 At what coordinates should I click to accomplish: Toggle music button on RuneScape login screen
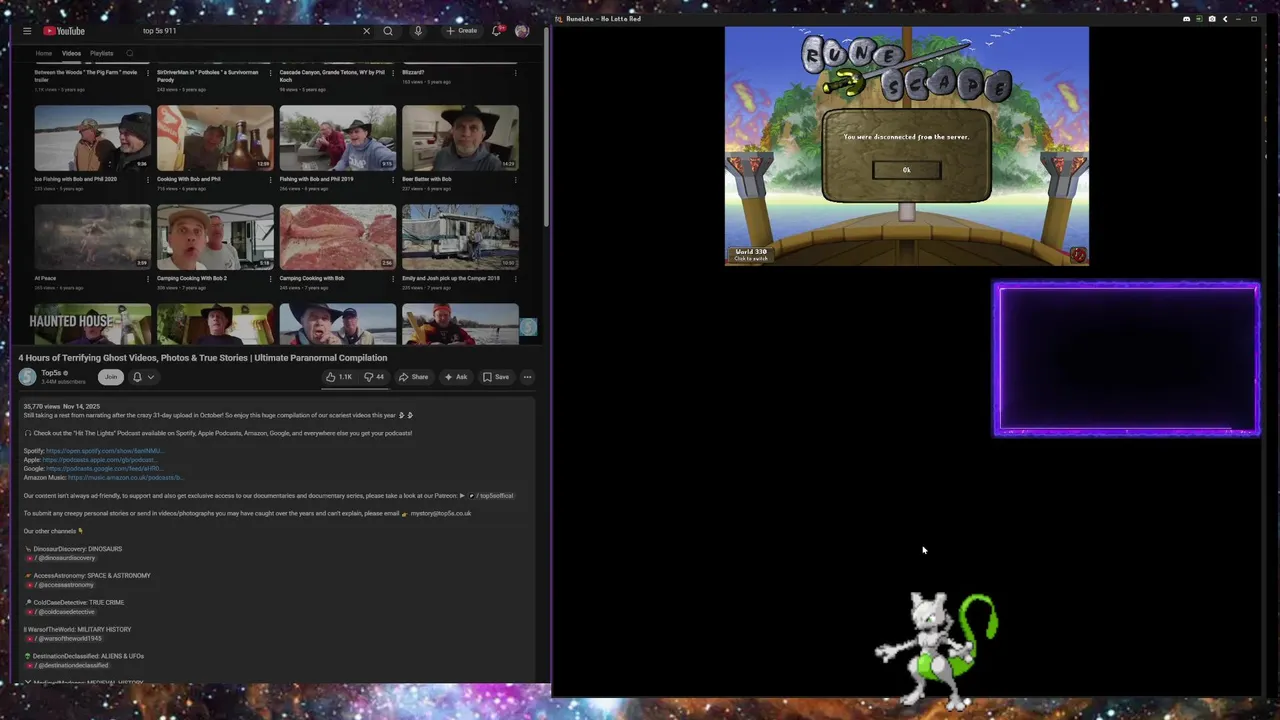click(x=1077, y=255)
